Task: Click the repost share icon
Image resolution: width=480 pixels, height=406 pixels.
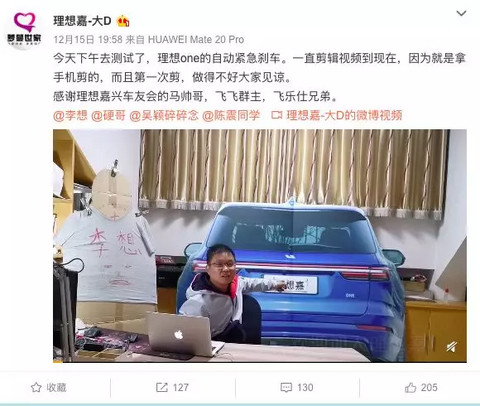Action: pos(162,387)
